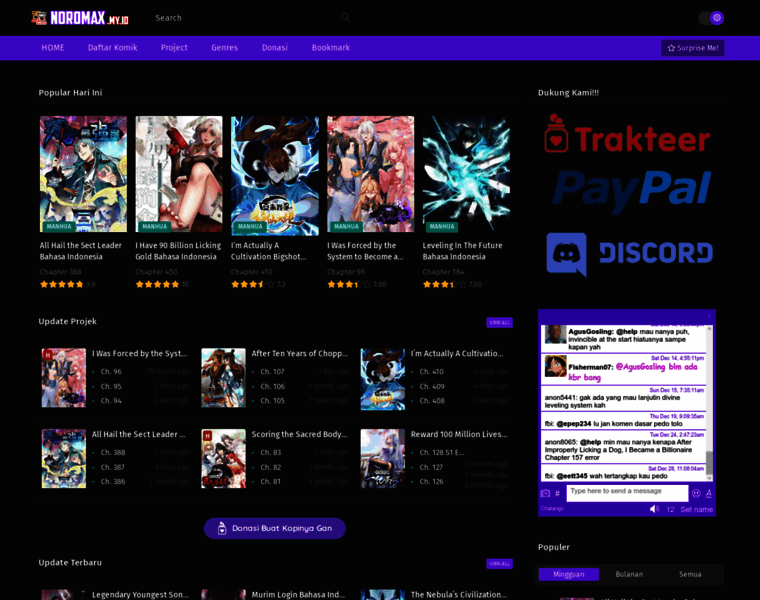Open Leveling In The Future cover

[466, 174]
